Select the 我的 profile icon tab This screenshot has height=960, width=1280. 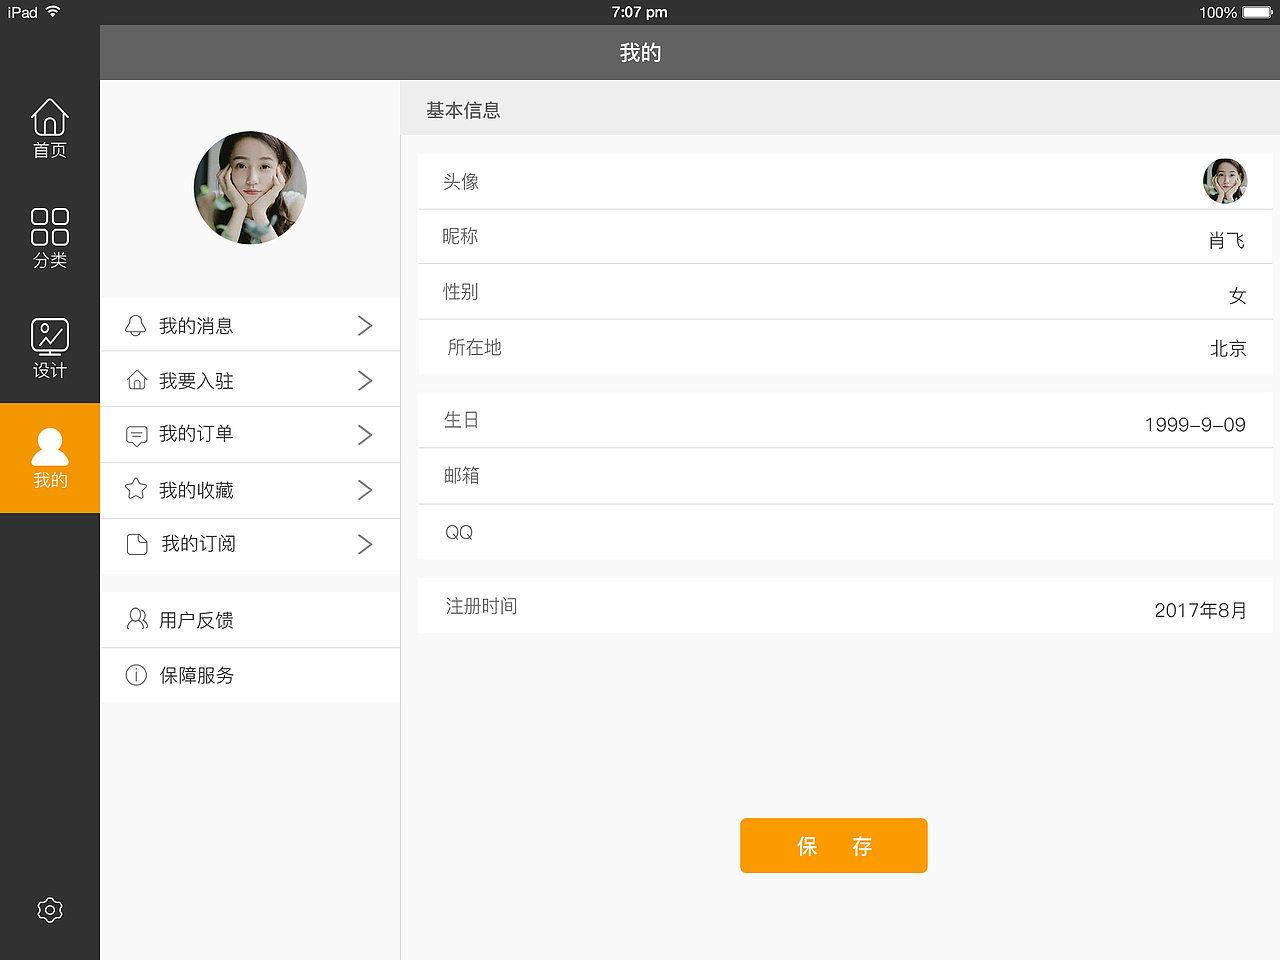(50, 458)
